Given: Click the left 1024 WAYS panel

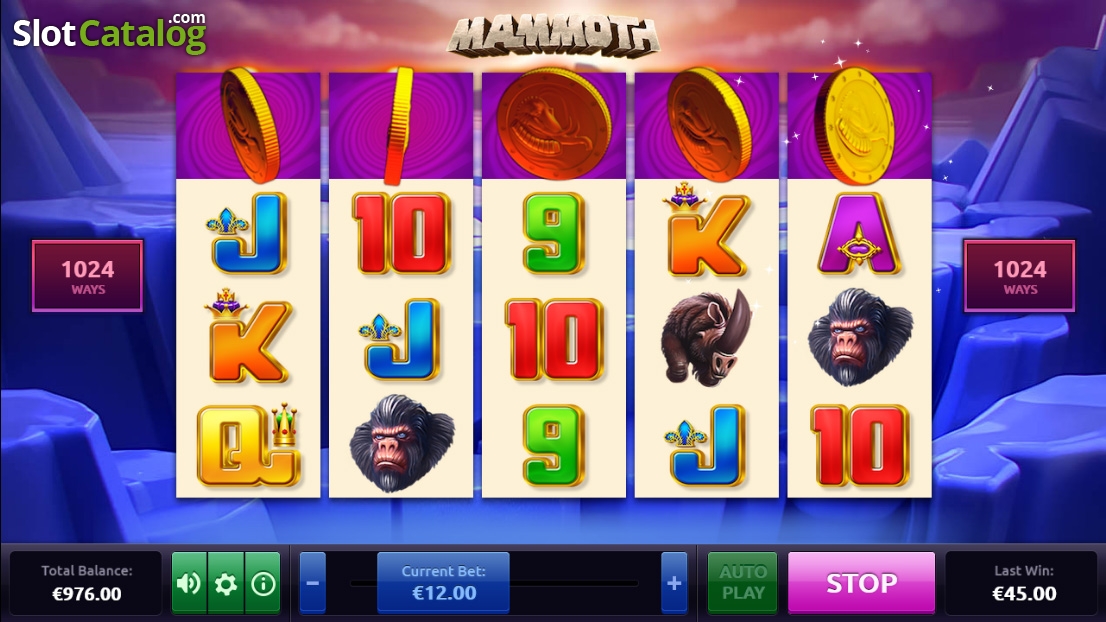Looking at the screenshot, I should [87, 276].
